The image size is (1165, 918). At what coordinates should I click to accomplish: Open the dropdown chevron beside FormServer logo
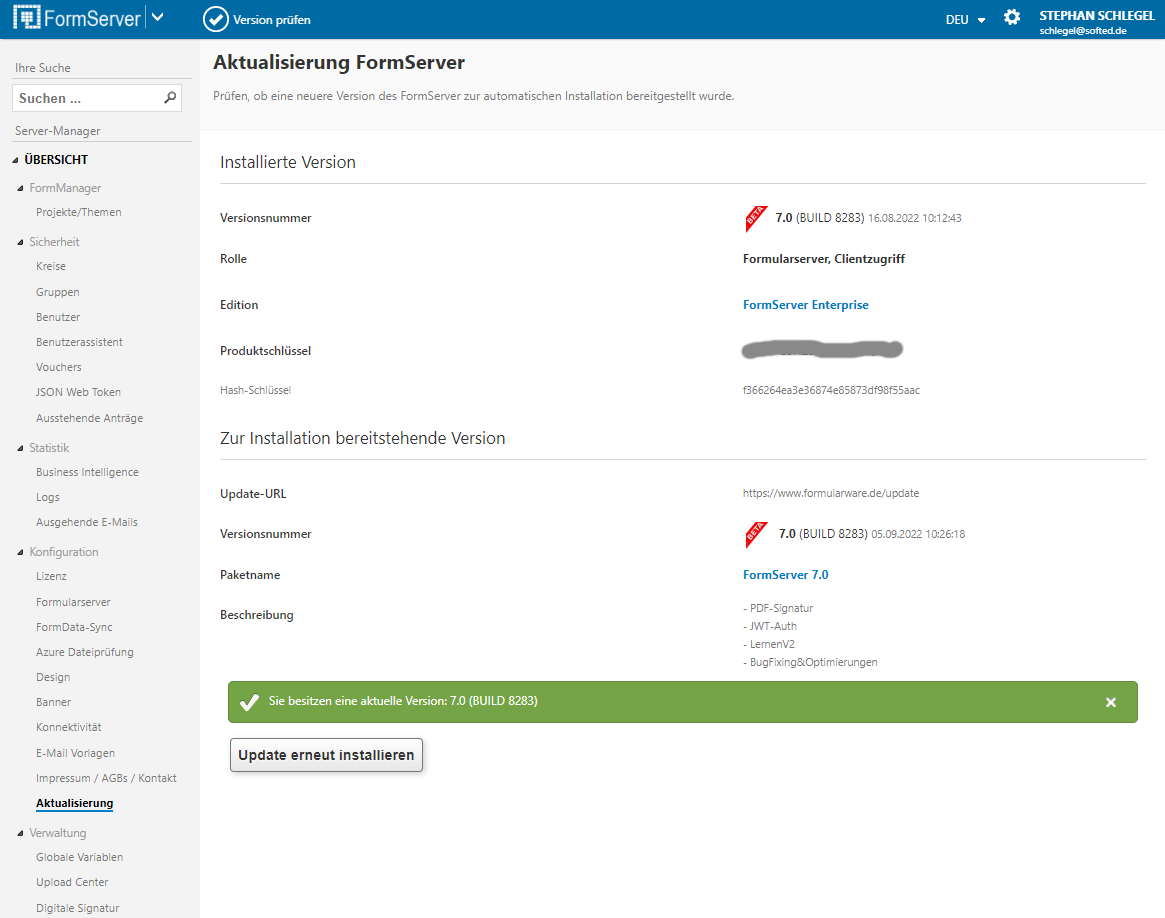coord(158,17)
